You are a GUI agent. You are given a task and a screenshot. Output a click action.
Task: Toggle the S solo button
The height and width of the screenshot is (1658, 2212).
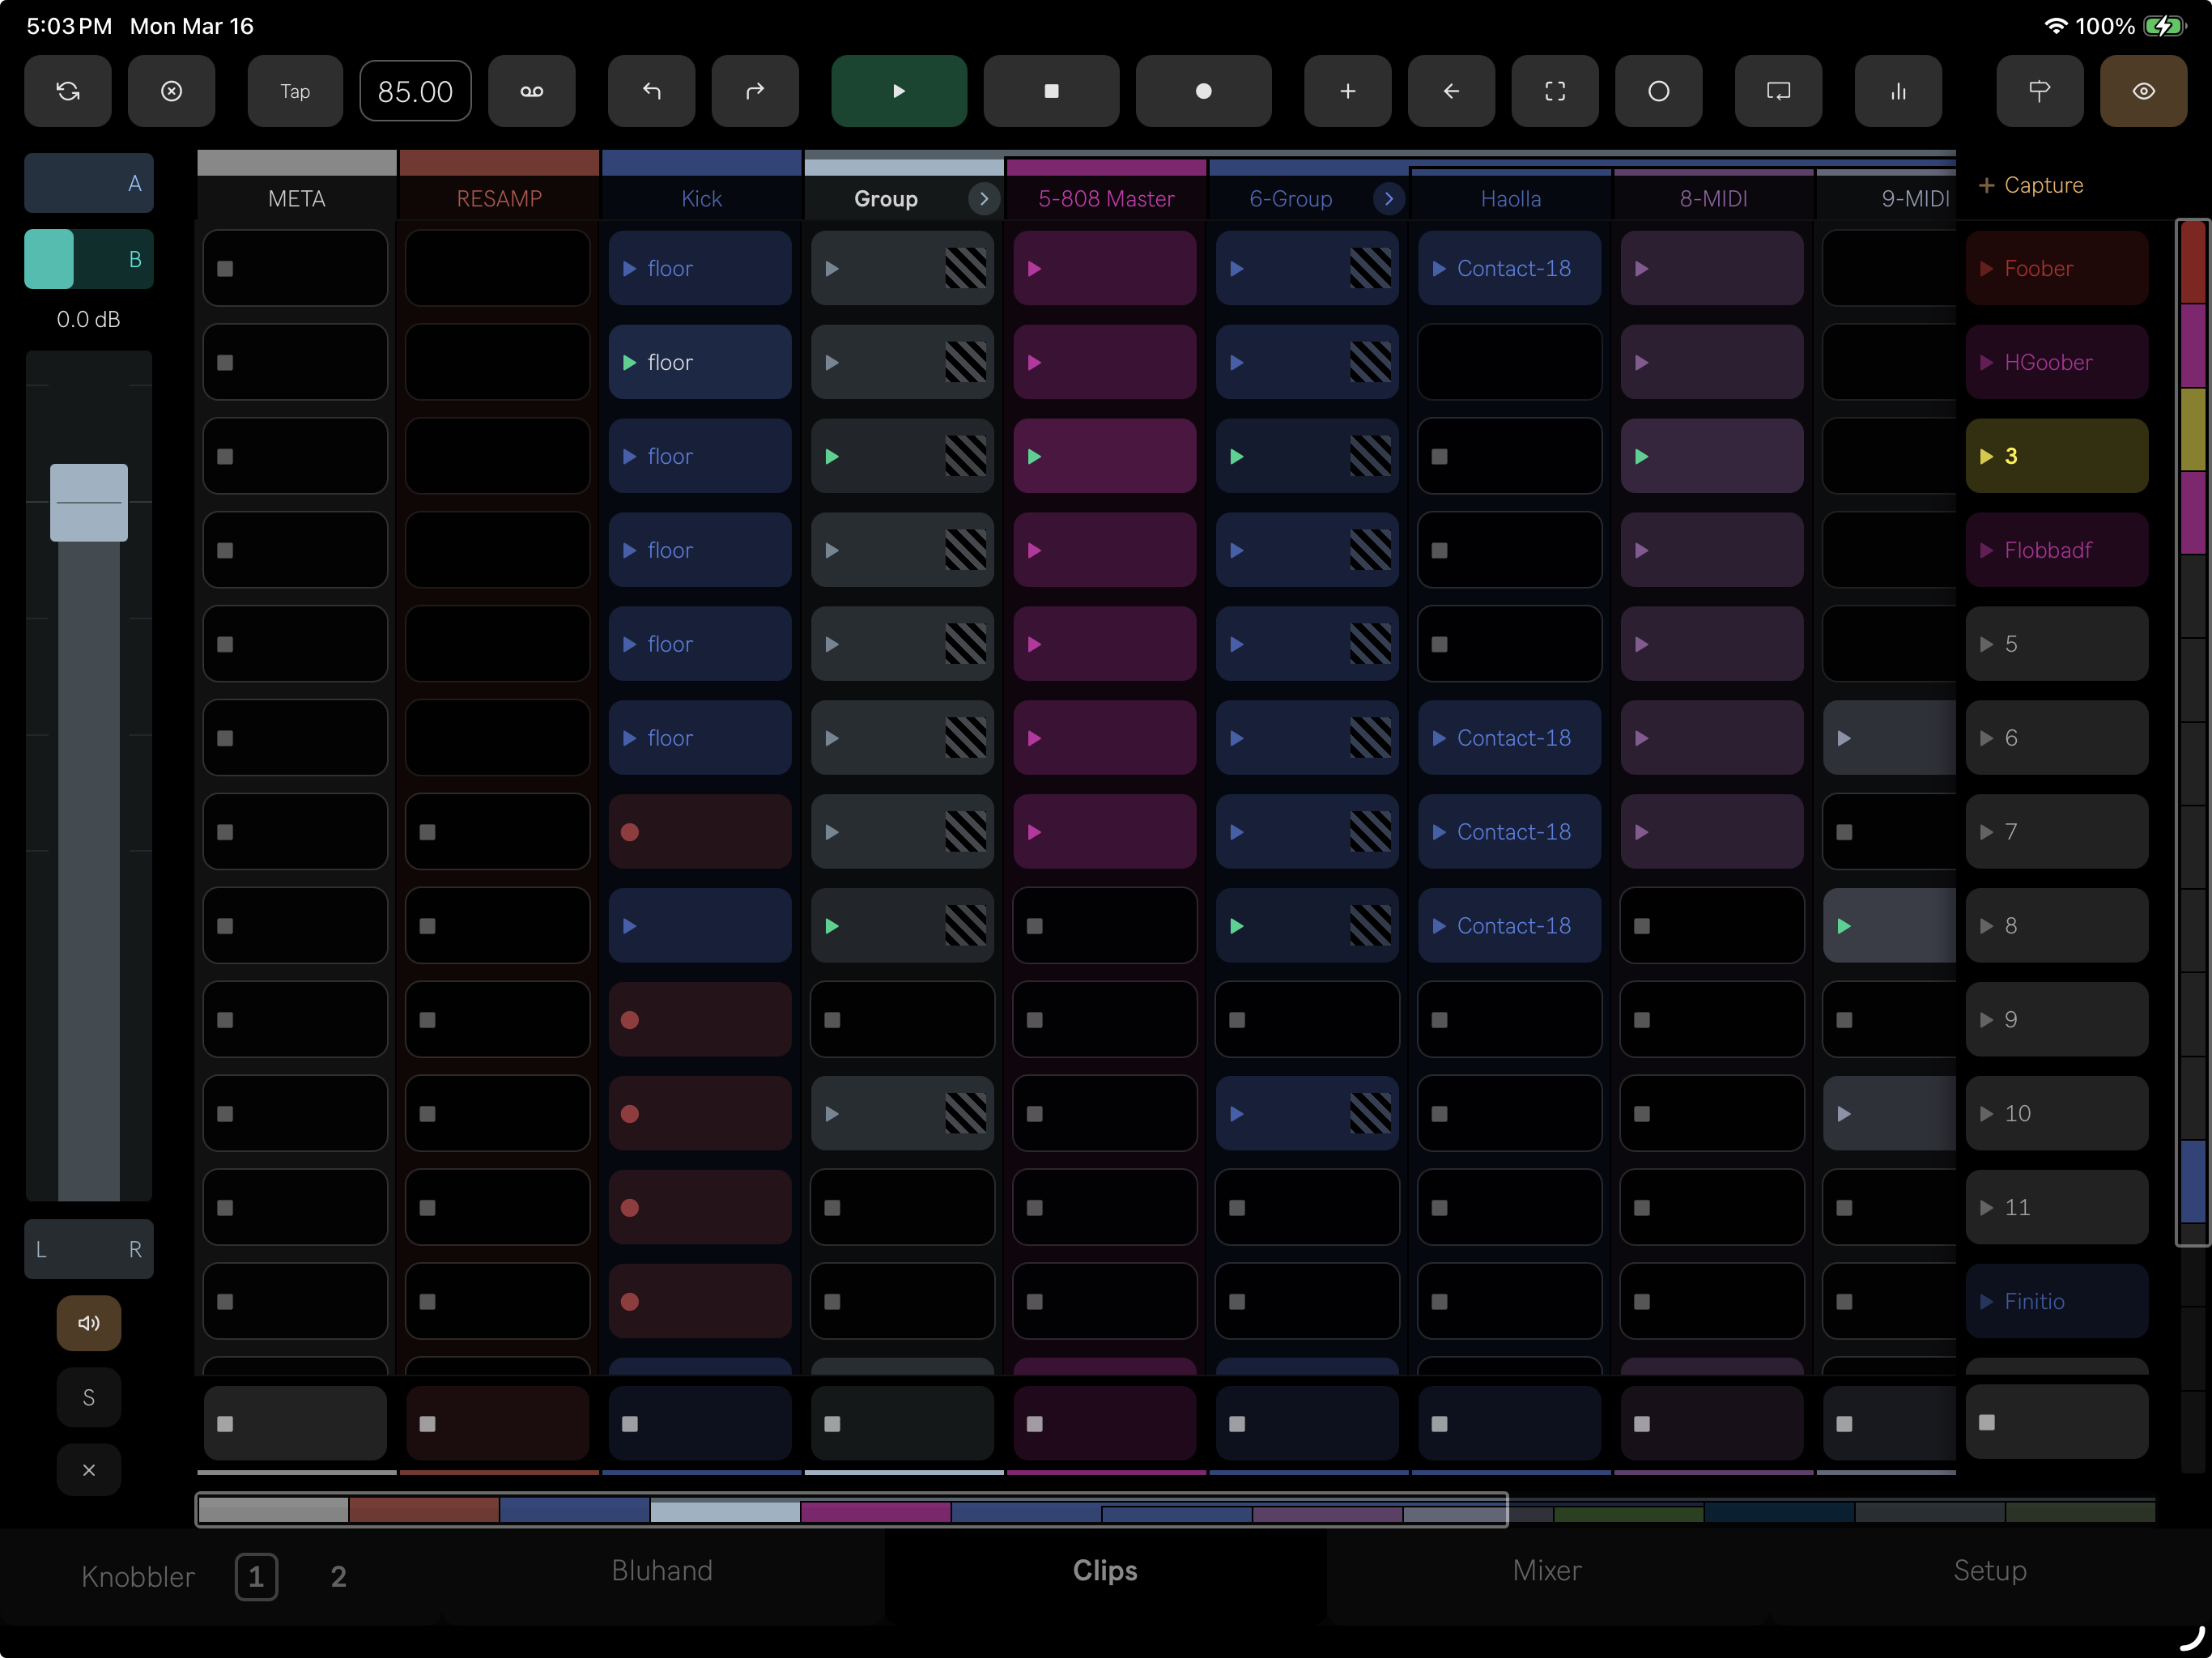88,1397
